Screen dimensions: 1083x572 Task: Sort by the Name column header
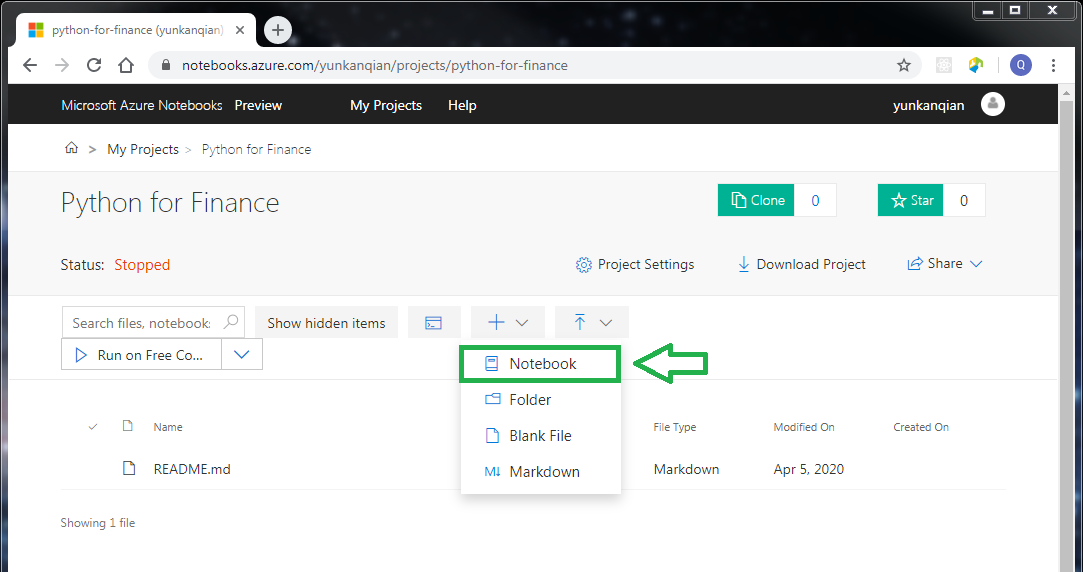[x=168, y=427]
